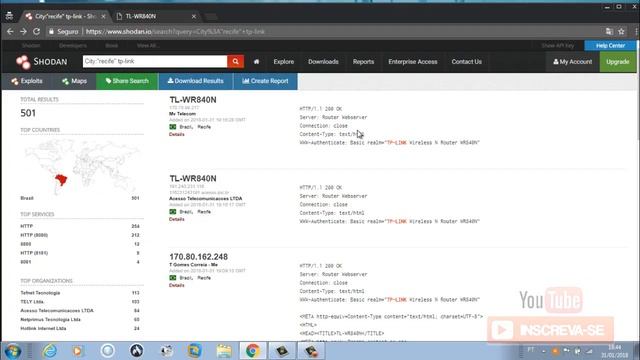Filter by Telnet Tecnologia organization

(40, 293)
